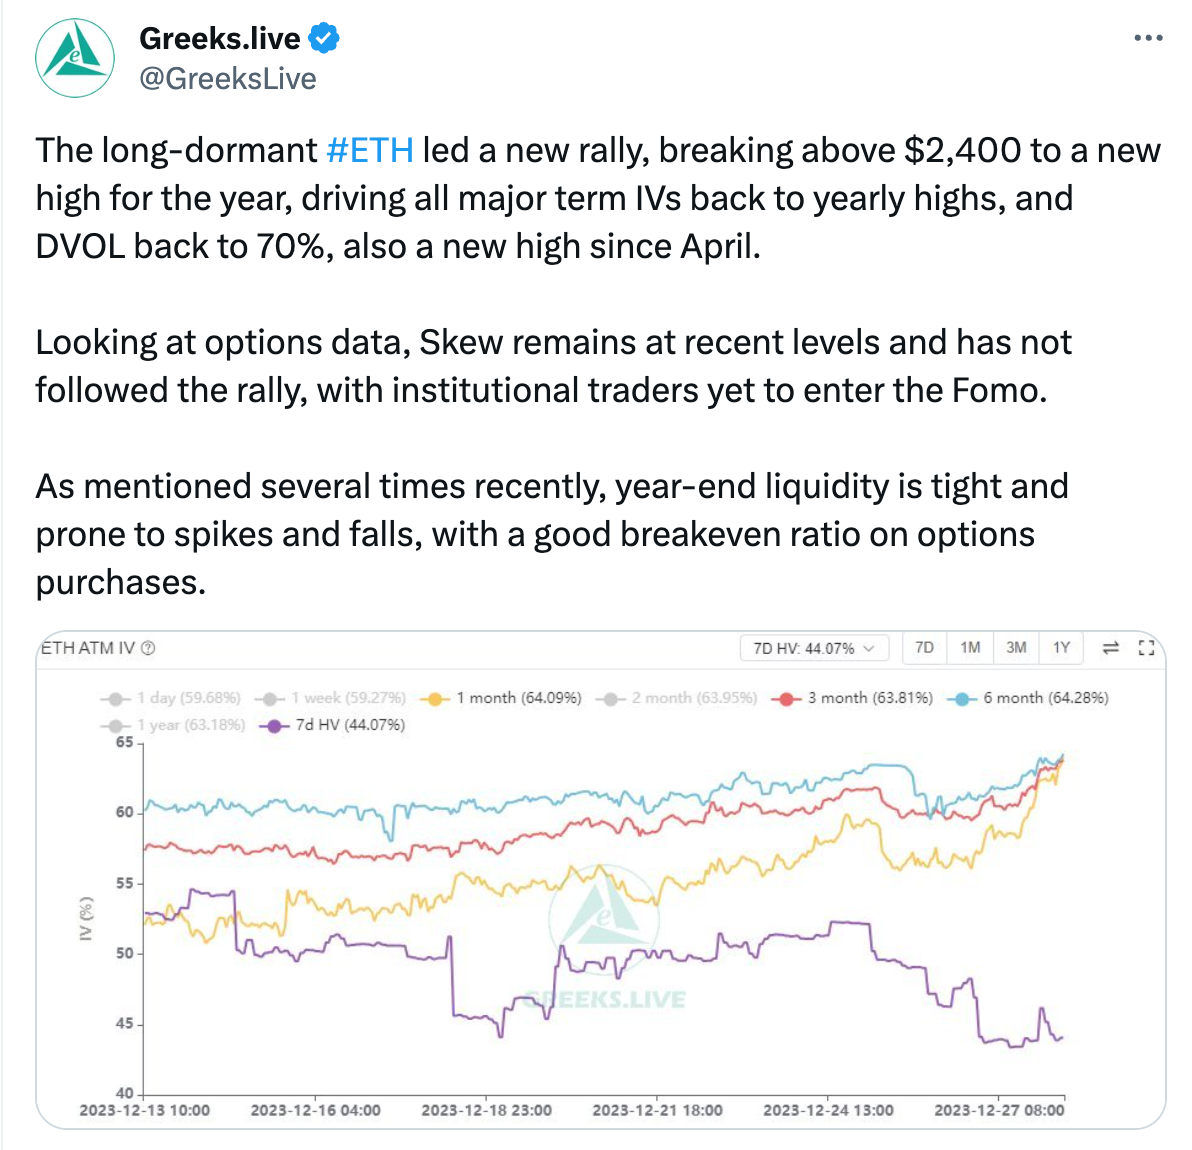
Task: Switch chart to the 3M range
Action: (x=1016, y=648)
